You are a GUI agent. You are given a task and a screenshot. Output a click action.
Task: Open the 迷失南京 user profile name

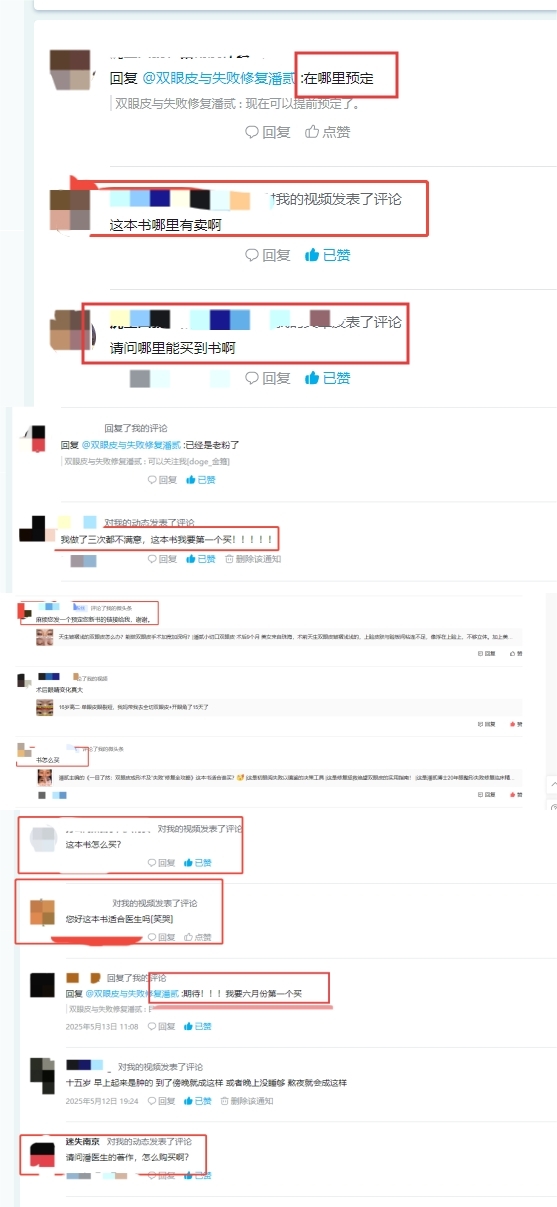[82, 1142]
